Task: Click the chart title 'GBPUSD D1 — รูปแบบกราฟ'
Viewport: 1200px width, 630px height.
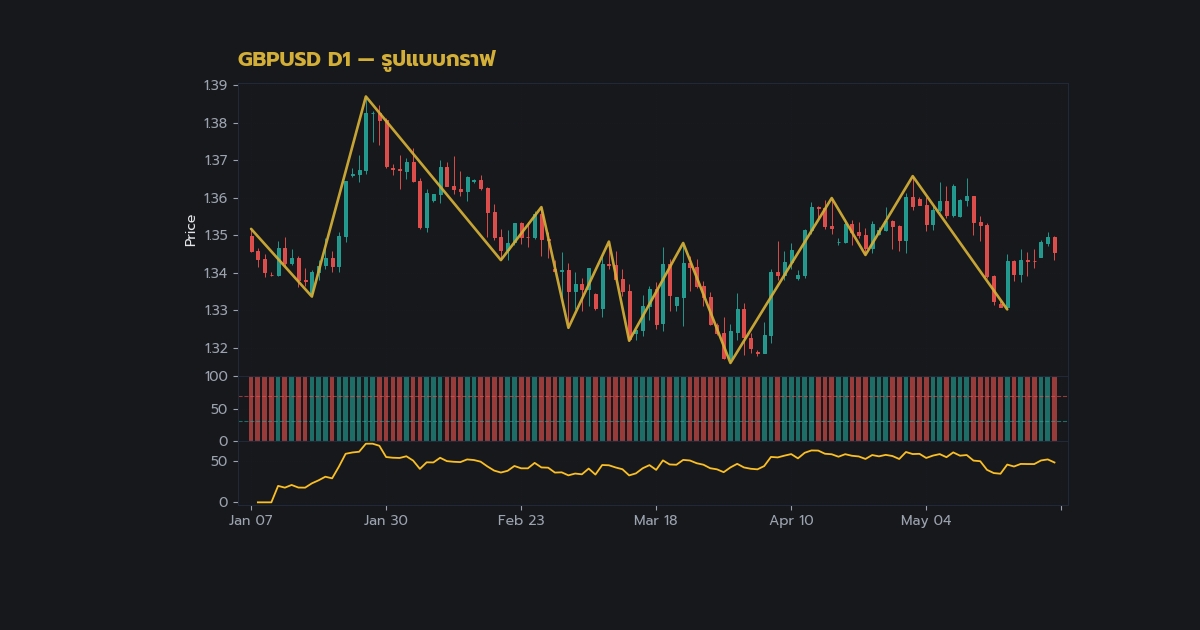Action: [x=366, y=59]
